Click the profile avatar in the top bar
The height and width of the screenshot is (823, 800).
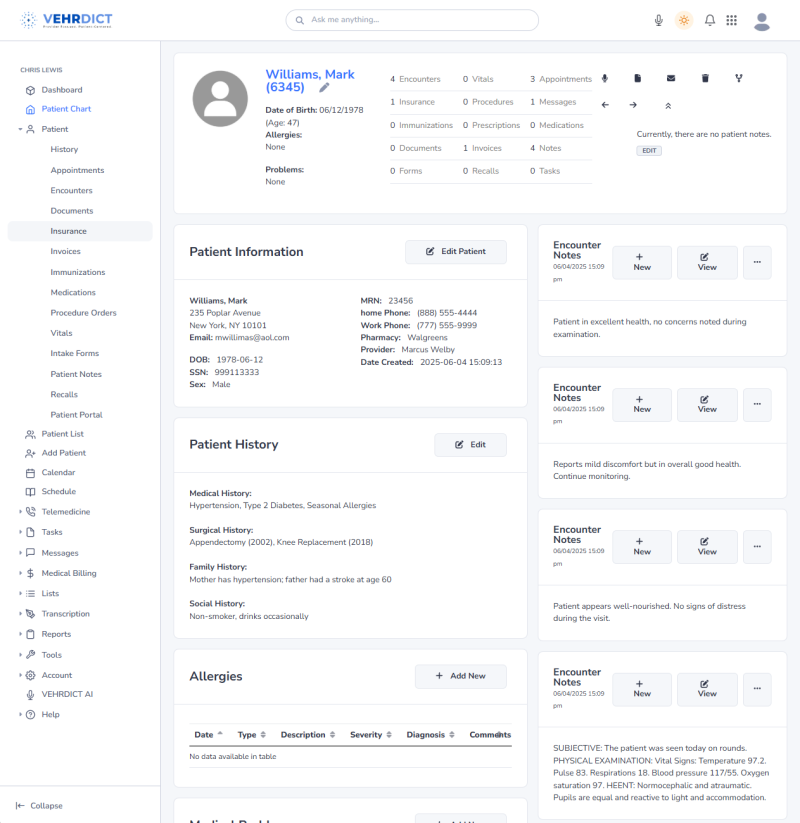(762, 20)
